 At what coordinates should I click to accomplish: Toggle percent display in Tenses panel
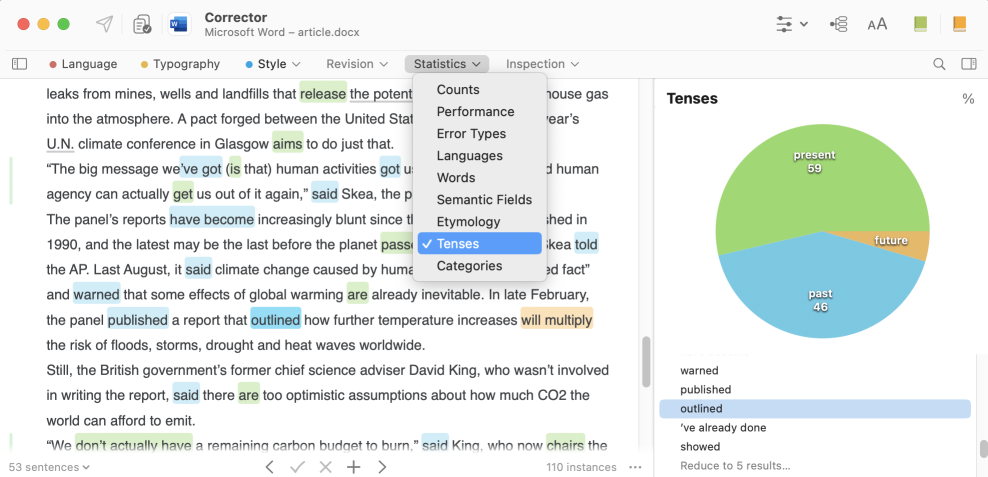968,99
